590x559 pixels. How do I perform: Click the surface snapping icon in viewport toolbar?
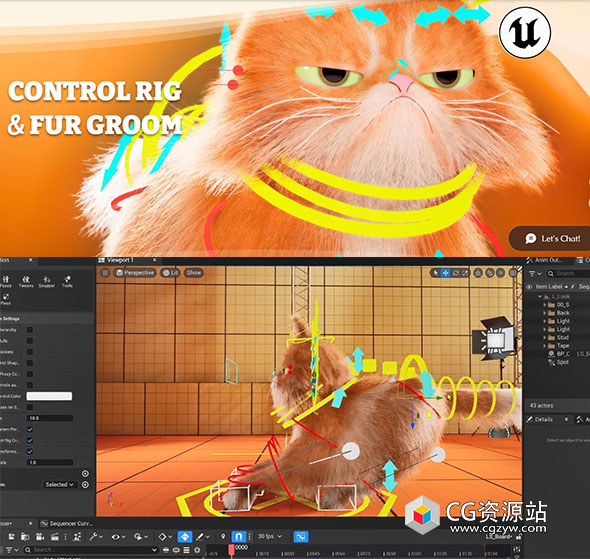(x=478, y=273)
